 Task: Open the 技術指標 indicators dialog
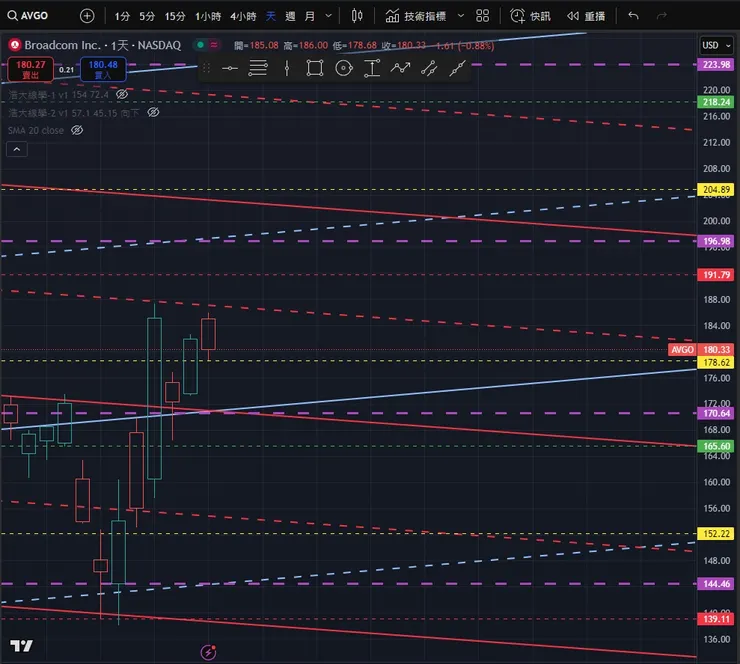[x=416, y=16]
